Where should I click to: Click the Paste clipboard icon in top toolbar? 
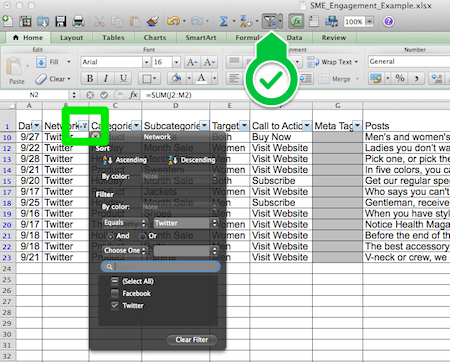pyautogui.click(x=134, y=21)
